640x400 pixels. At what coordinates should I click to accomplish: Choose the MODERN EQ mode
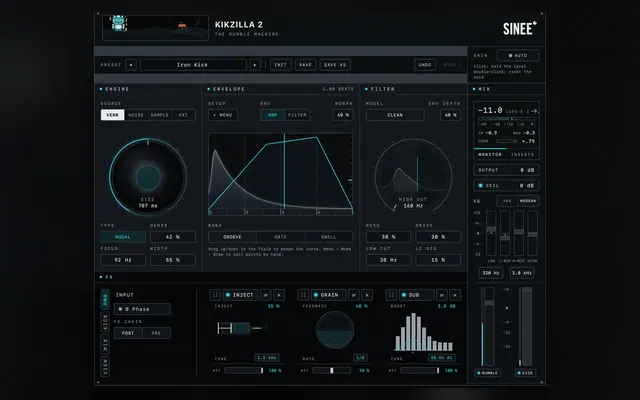(x=528, y=201)
